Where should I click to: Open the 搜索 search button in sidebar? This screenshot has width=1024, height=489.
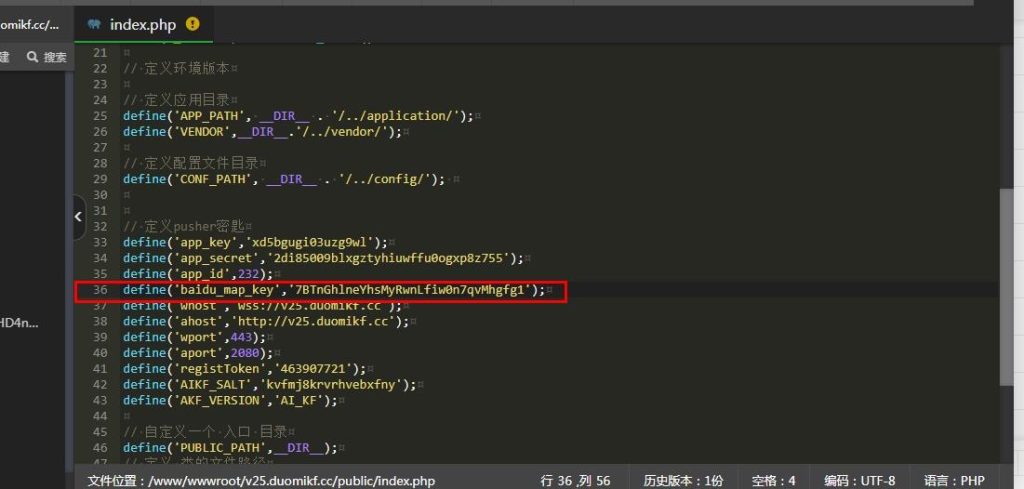[x=46, y=58]
